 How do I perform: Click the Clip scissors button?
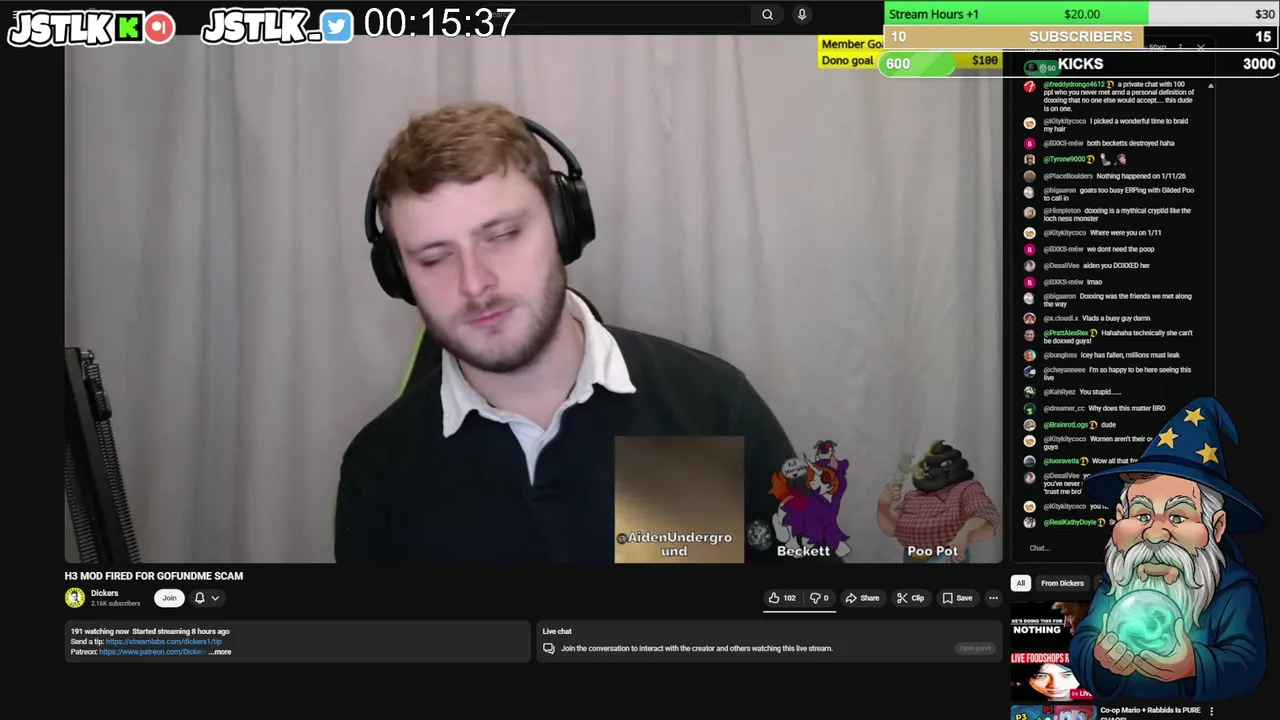pyautogui.click(x=910, y=598)
